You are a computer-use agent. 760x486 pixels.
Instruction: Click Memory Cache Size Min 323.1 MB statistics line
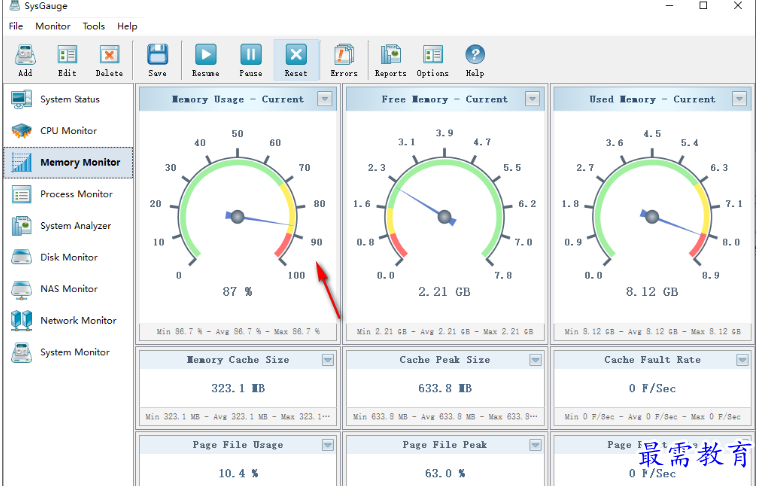click(238, 416)
